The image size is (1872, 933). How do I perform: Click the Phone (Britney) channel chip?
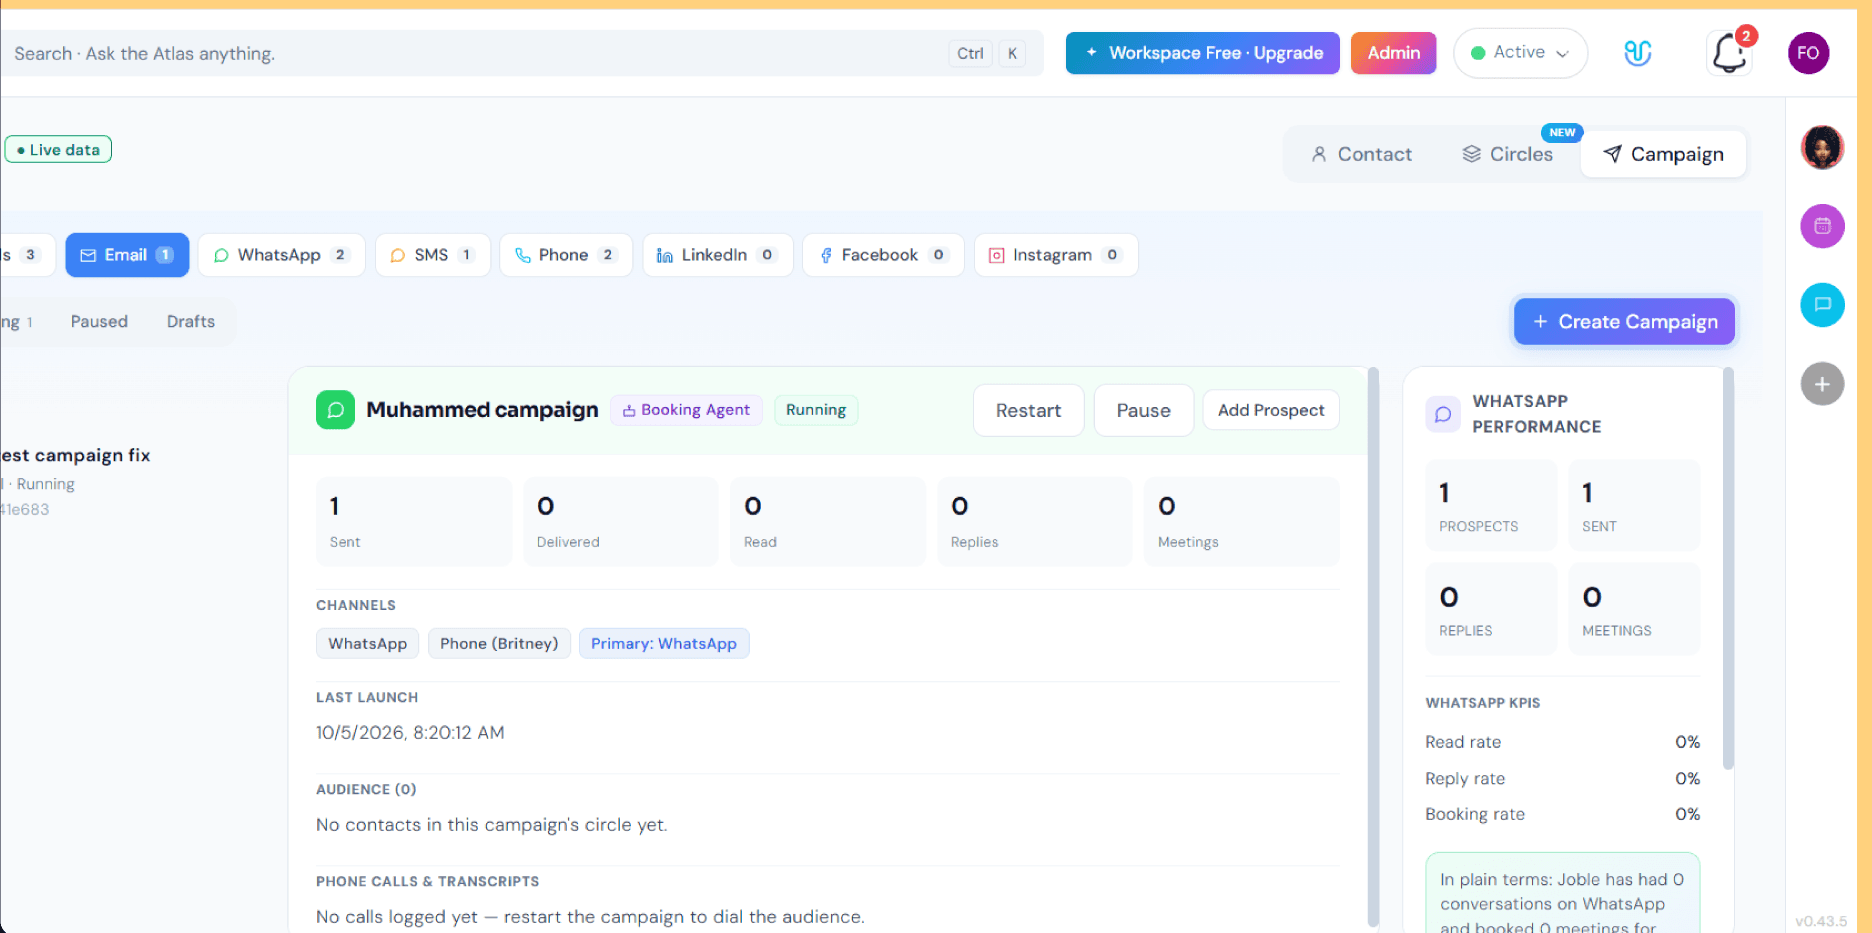499,643
